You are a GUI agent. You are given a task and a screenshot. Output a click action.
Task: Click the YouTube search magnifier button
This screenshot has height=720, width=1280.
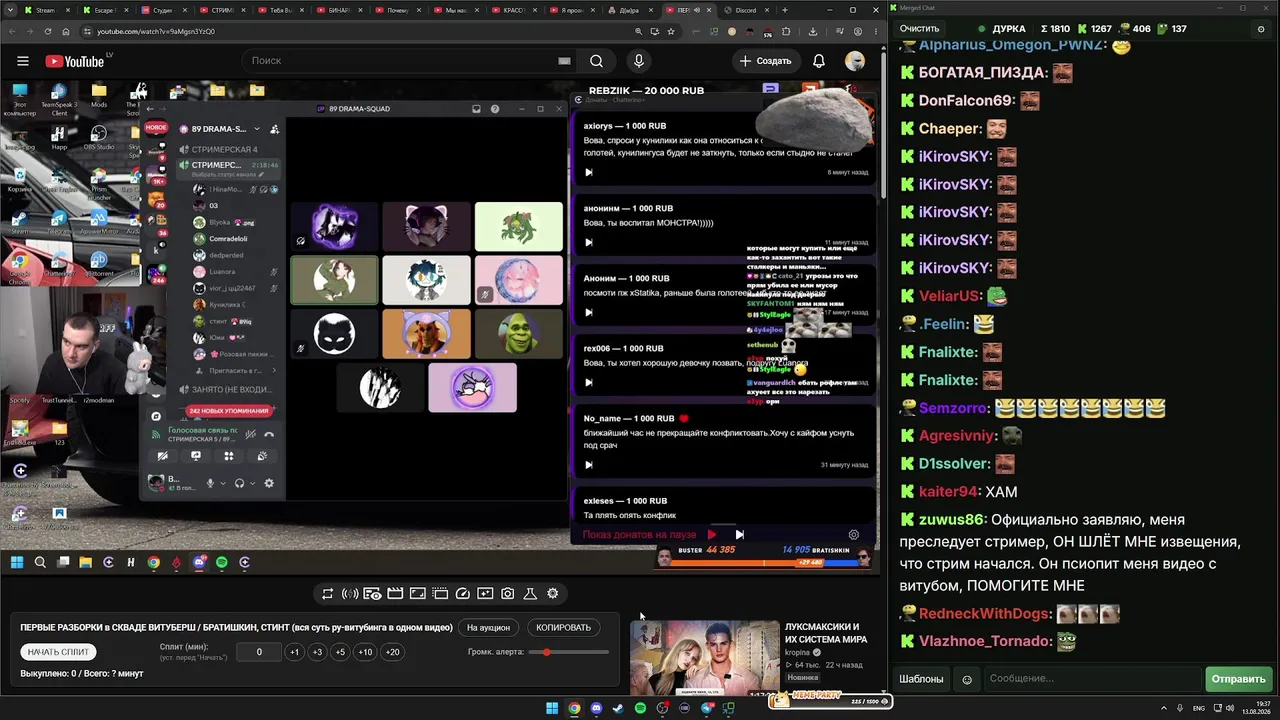pyautogui.click(x=596, y=61)
